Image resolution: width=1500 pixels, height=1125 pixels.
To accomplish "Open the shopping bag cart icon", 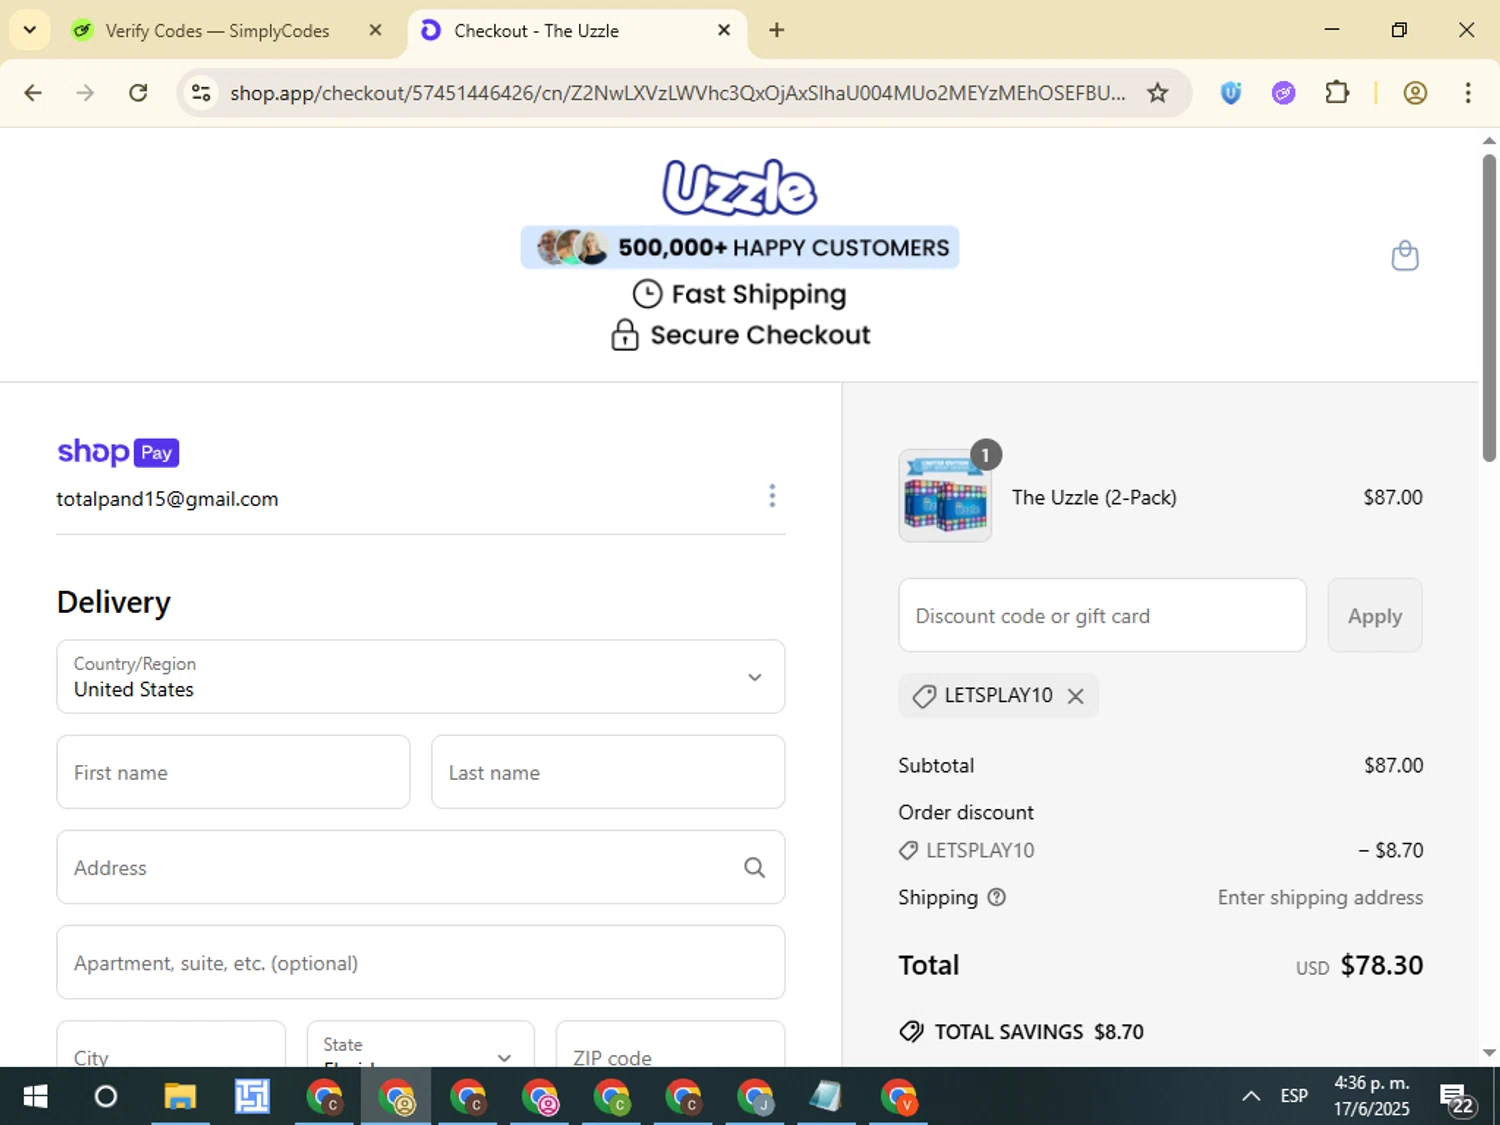I will point(1405,256).
